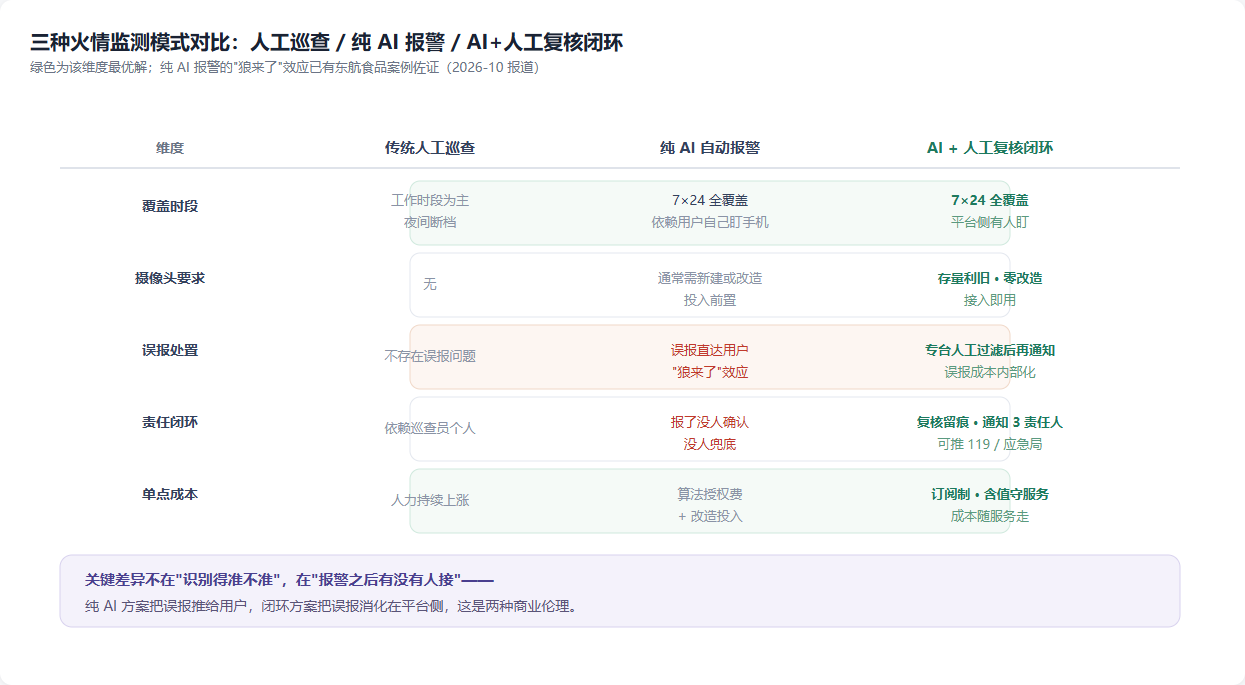Click the subtitle mentioning 东航食品案例

[285, 68]
